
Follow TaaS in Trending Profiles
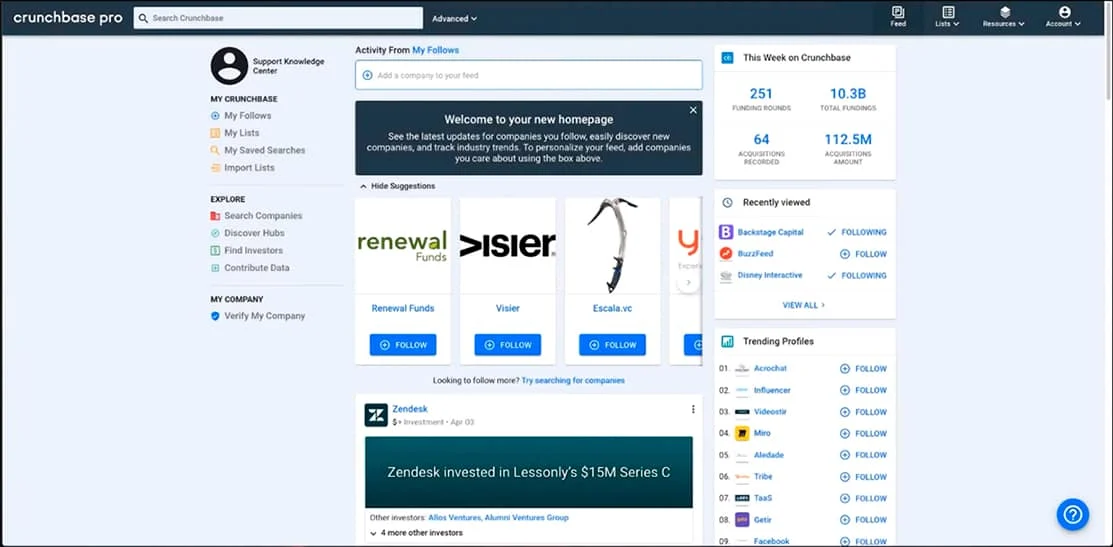(x=863, y=499)
